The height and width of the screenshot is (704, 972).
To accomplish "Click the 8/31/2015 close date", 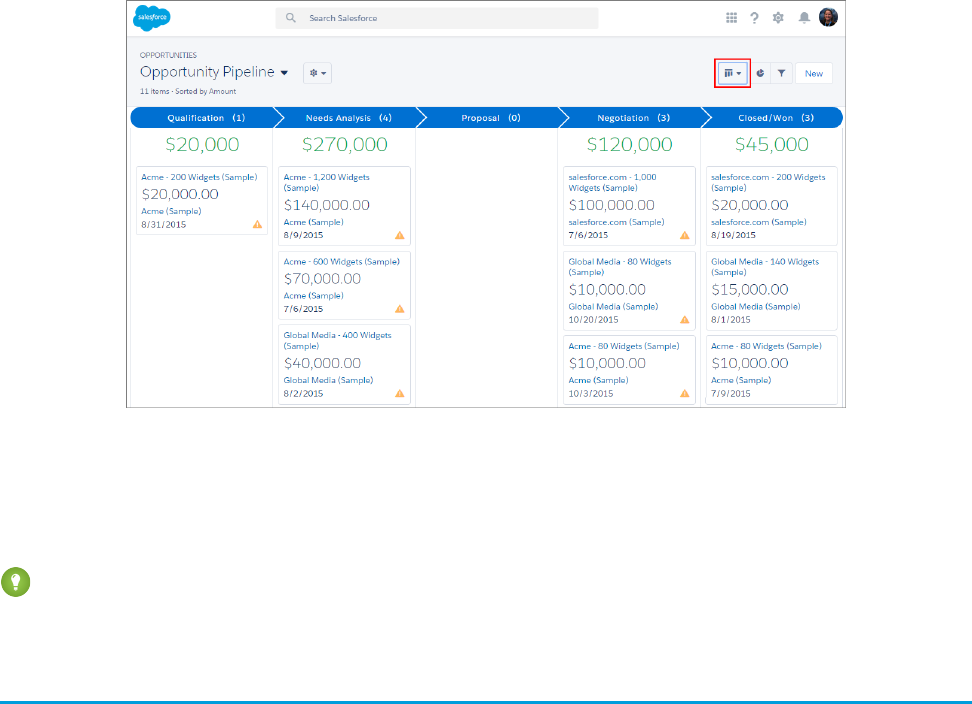I will point(164,224).
